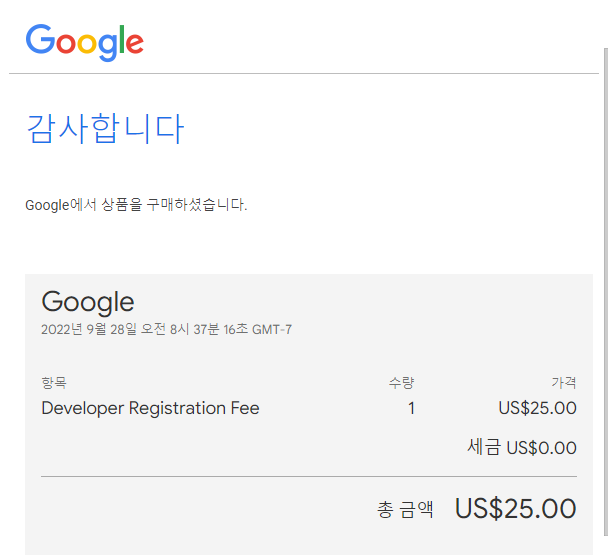Image resolution: width=608 pixels, height=555 pixels.
Task: Click the large total amount US$25.00
Action: 516,508
